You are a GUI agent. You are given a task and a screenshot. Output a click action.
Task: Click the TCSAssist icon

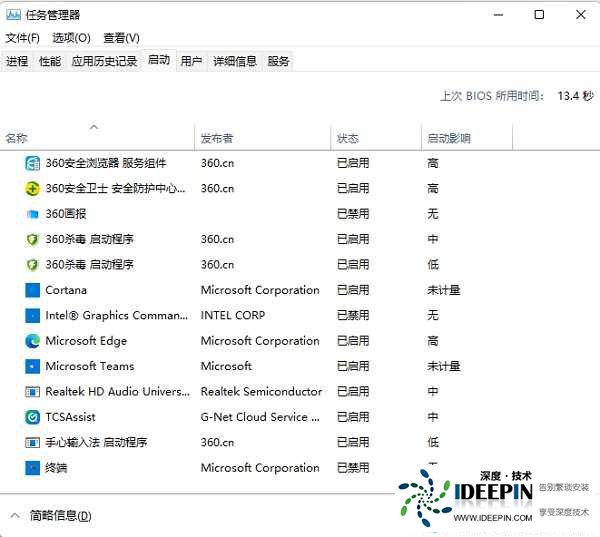(32, 417)
